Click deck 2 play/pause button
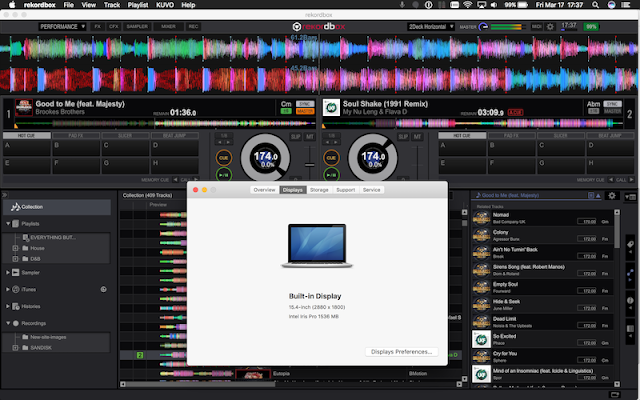This screenshot has height=400, width=640. pyautogui.click(x=331, y=175)
